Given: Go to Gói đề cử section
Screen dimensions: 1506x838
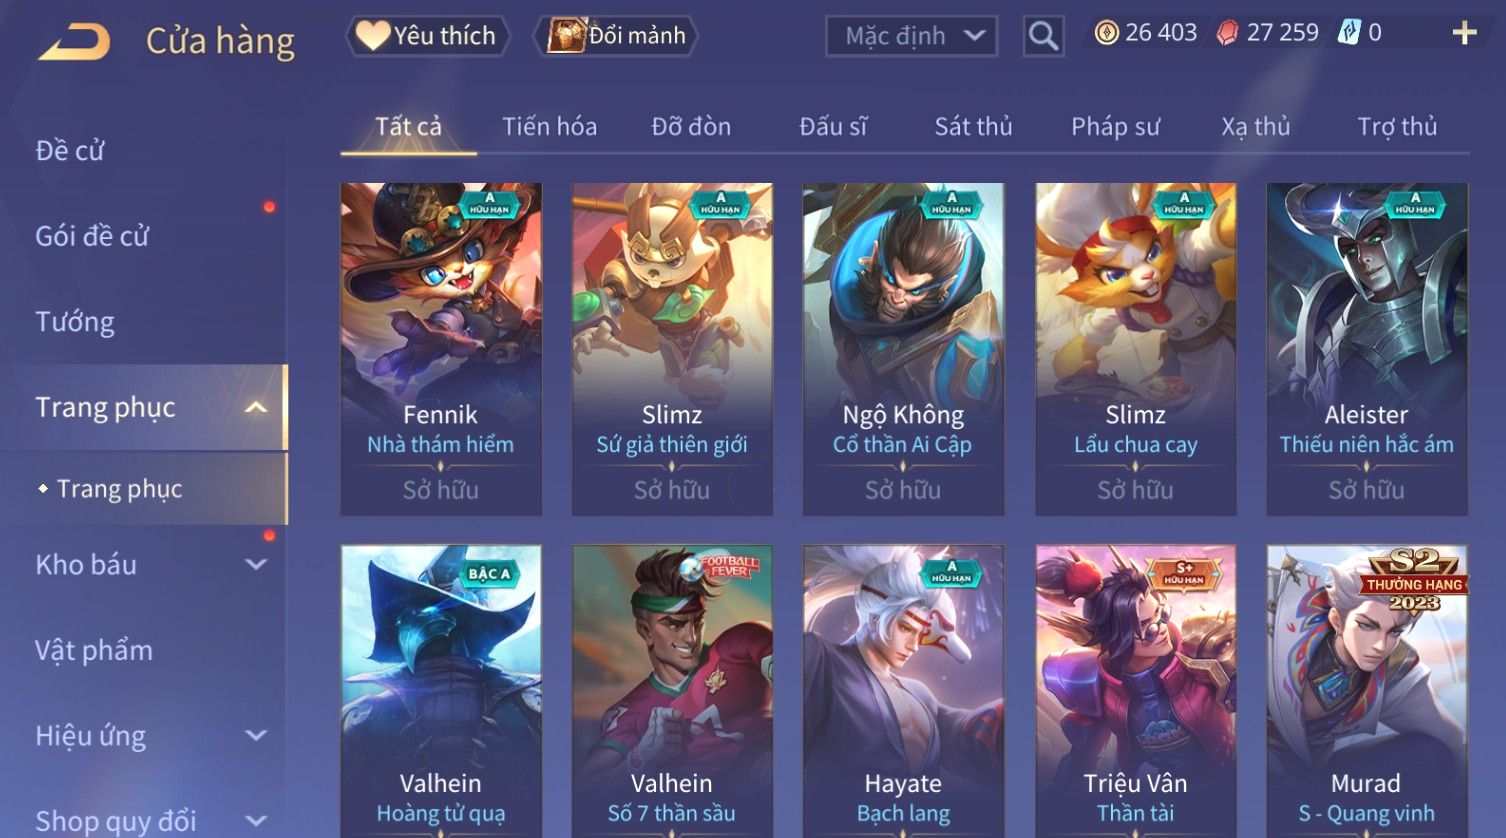Looking at the screenshot, I should click(92, 236).
